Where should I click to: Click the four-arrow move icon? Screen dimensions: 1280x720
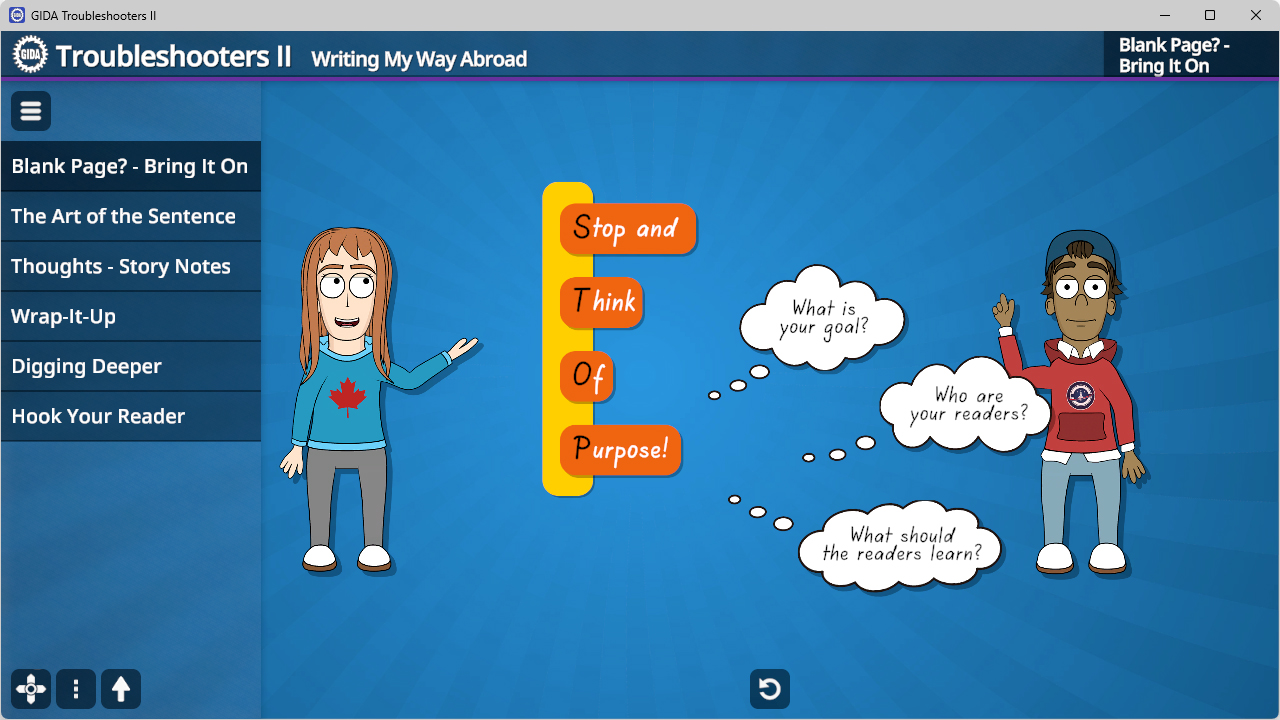(31, 689)
